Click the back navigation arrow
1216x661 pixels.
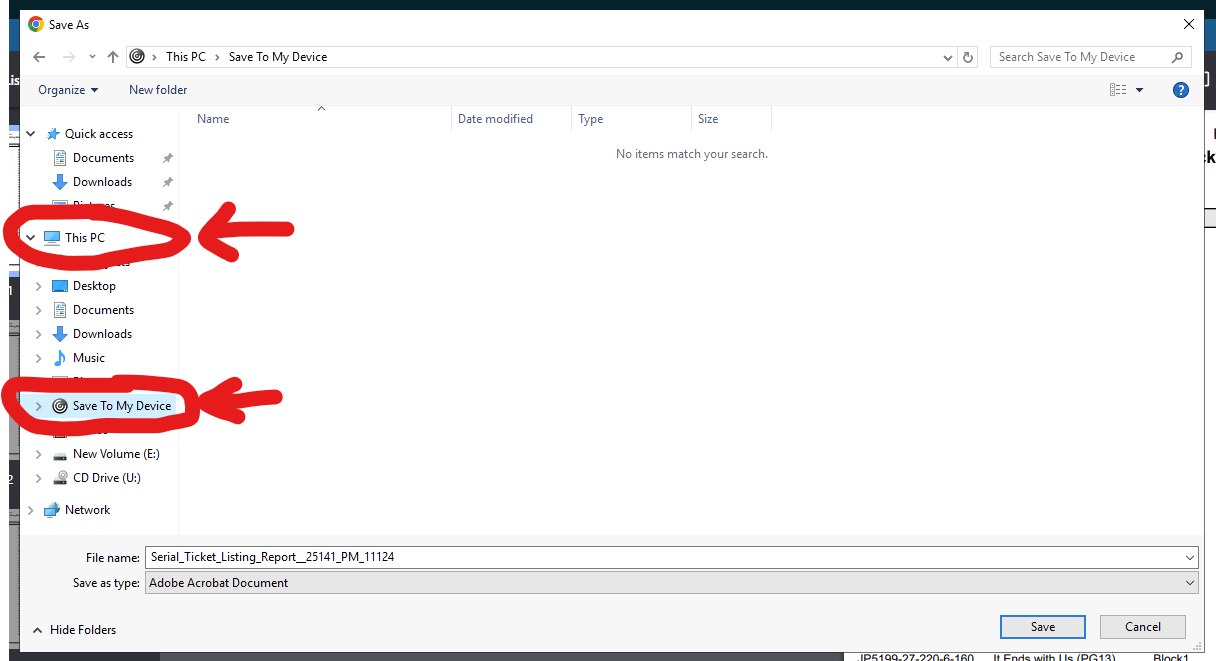(x=39, y=57)
